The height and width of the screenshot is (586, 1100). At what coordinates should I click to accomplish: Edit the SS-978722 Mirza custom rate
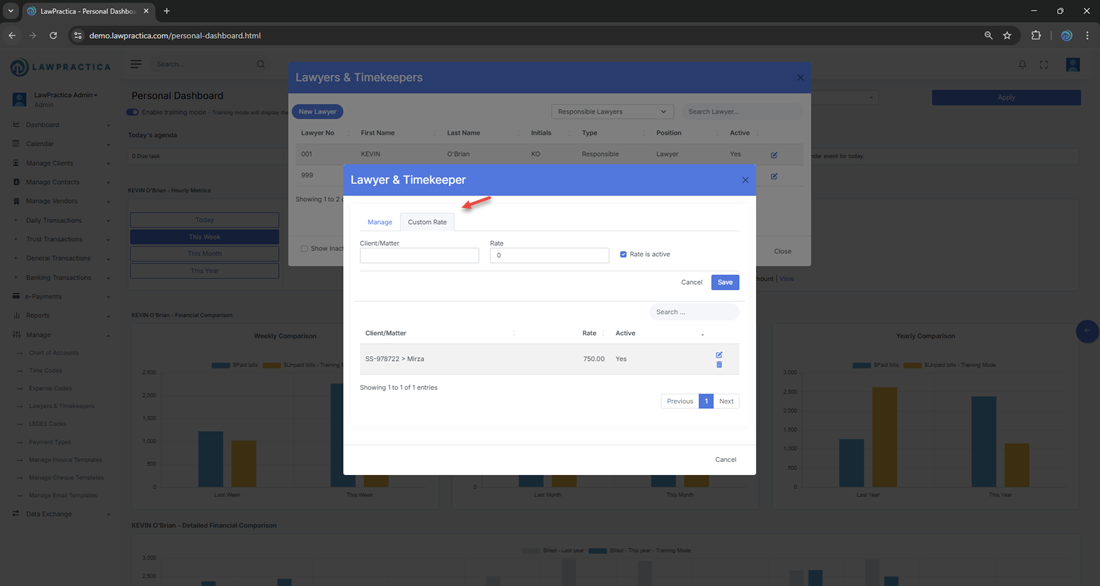(719, 355)
